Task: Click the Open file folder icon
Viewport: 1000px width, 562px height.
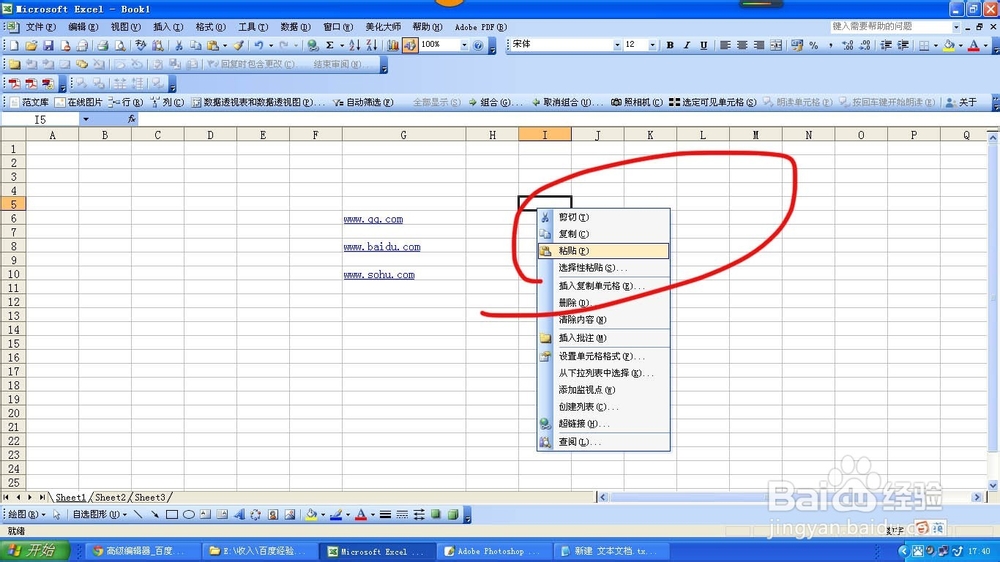Action: click(31, 45)
